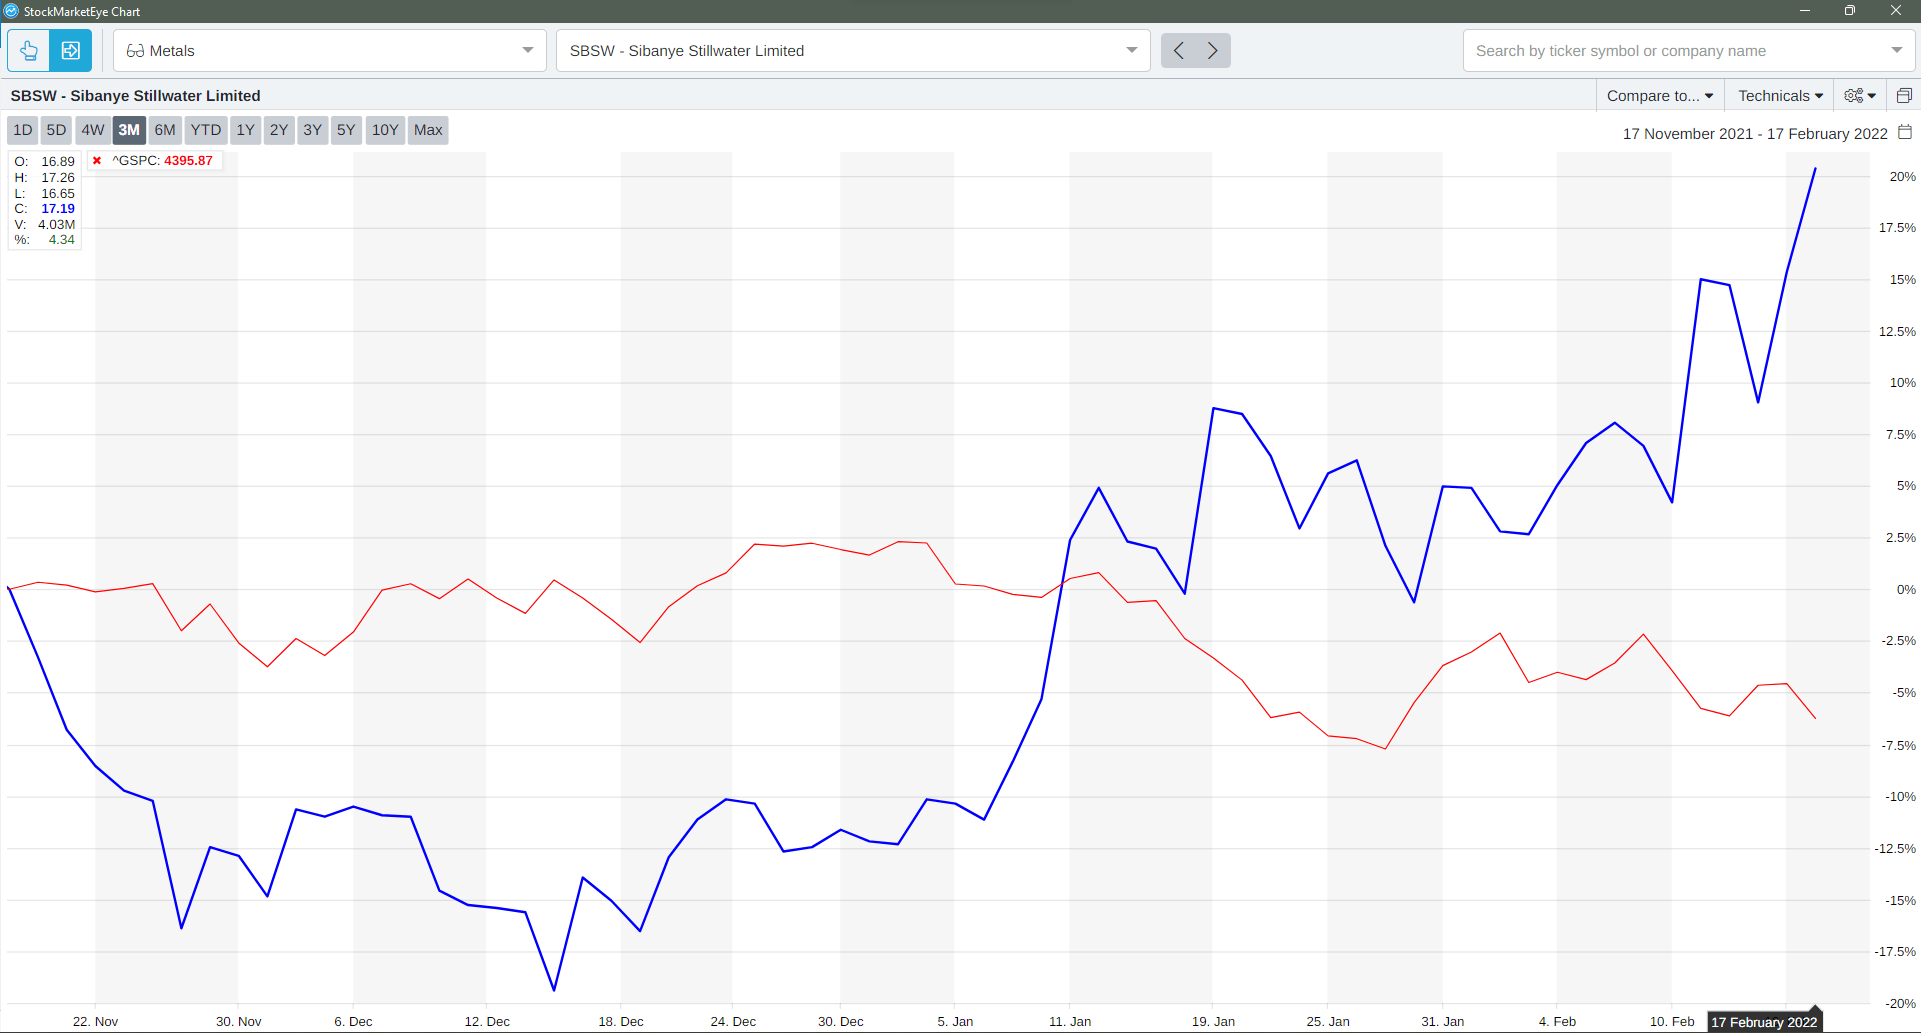
Task: Open the date range calendar icon
Action: pos(1905,132)
